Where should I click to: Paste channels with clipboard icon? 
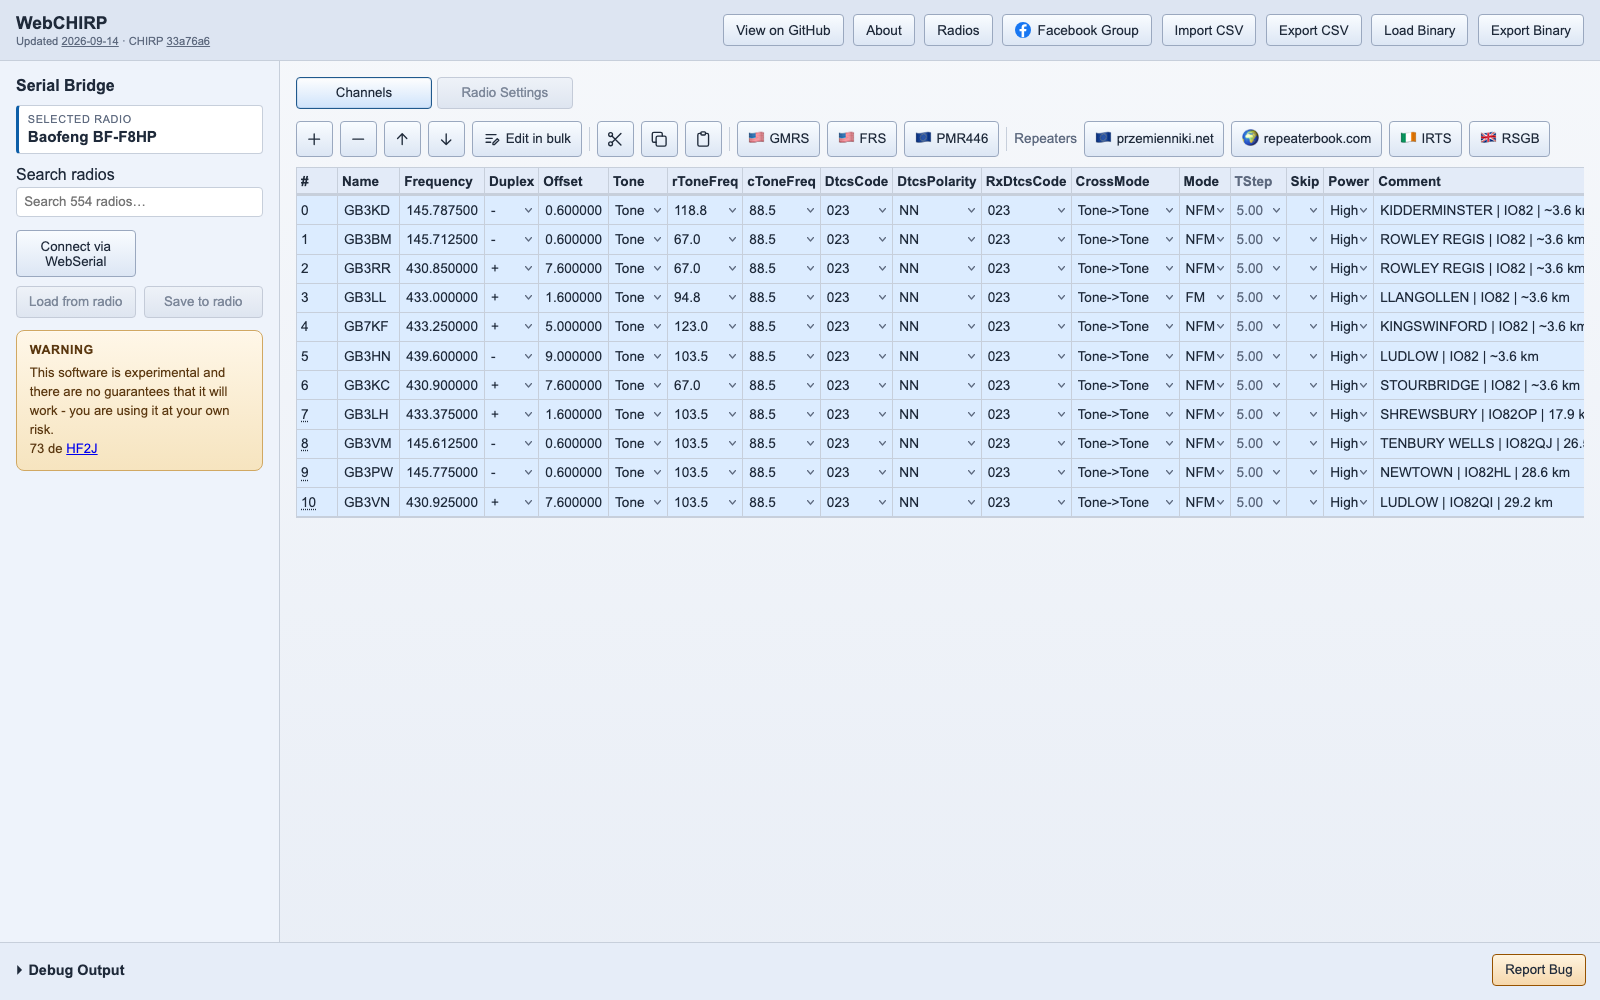coord(703,139)
